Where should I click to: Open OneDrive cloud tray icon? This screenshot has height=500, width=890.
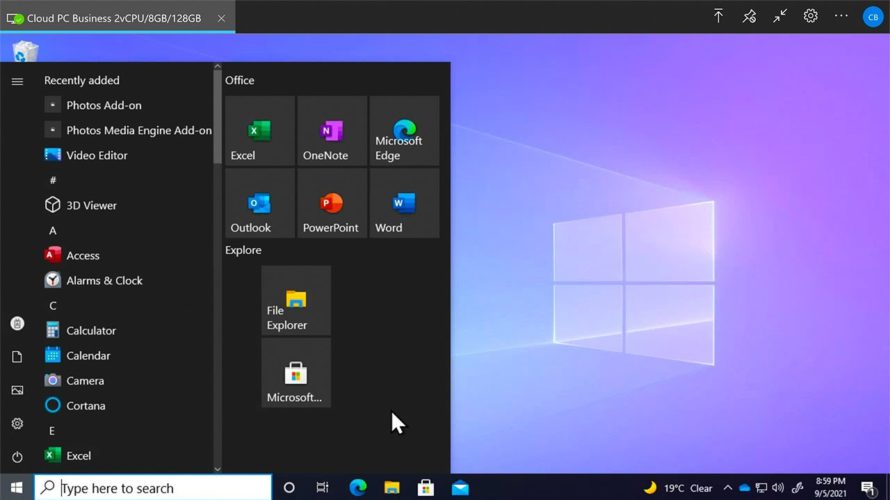pos(745,488)
